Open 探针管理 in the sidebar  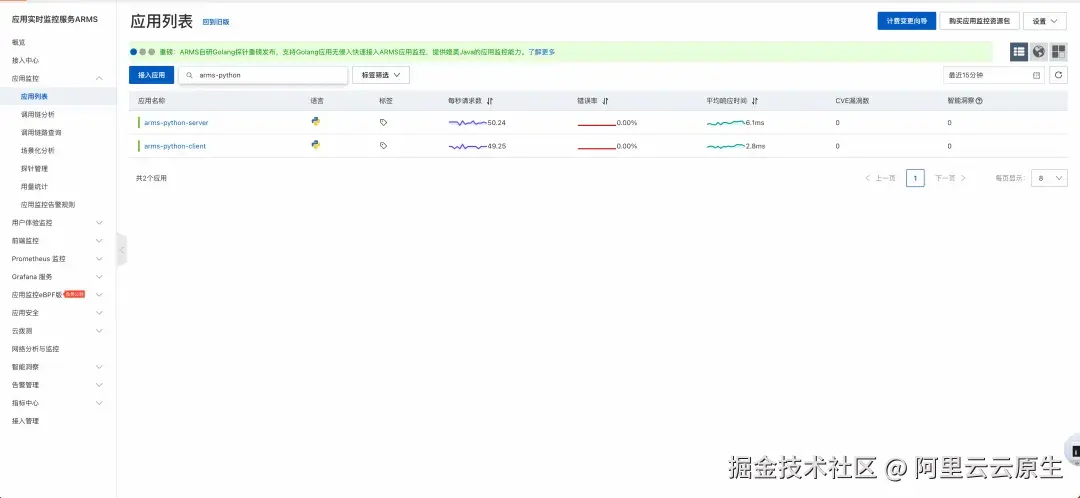34,169
